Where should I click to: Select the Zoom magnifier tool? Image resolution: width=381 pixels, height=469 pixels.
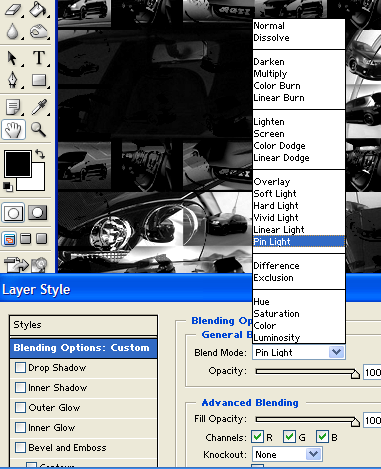pyautogui.click(x=39, y=129)
